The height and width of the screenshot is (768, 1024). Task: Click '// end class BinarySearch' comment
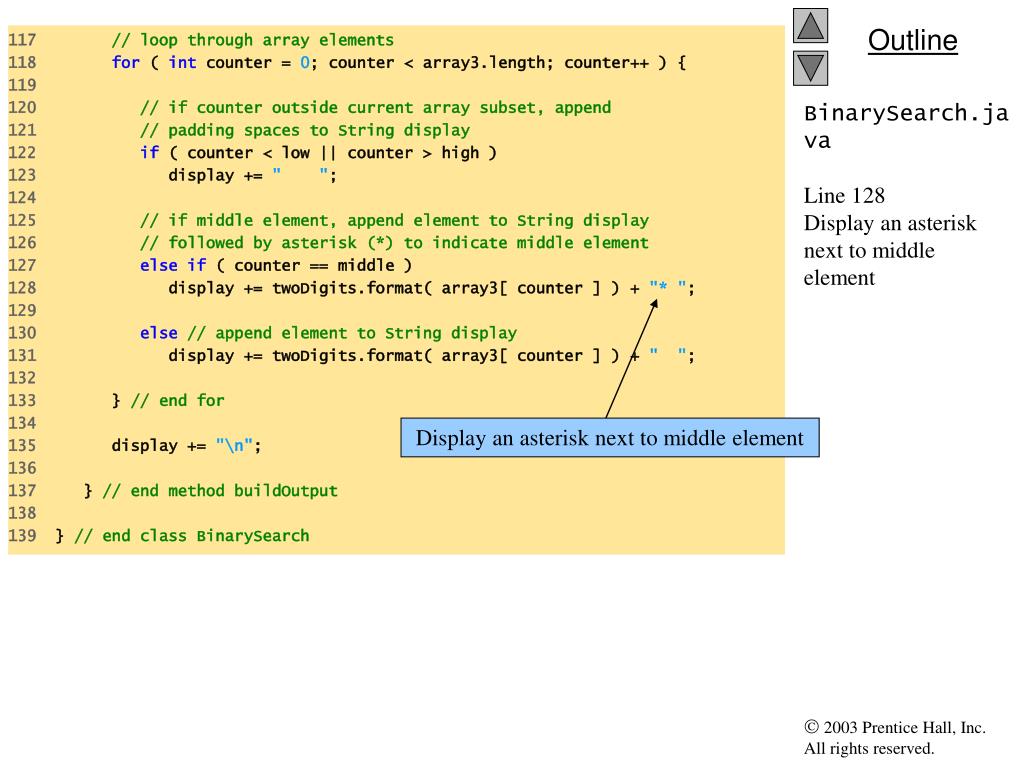click(192, 536)
